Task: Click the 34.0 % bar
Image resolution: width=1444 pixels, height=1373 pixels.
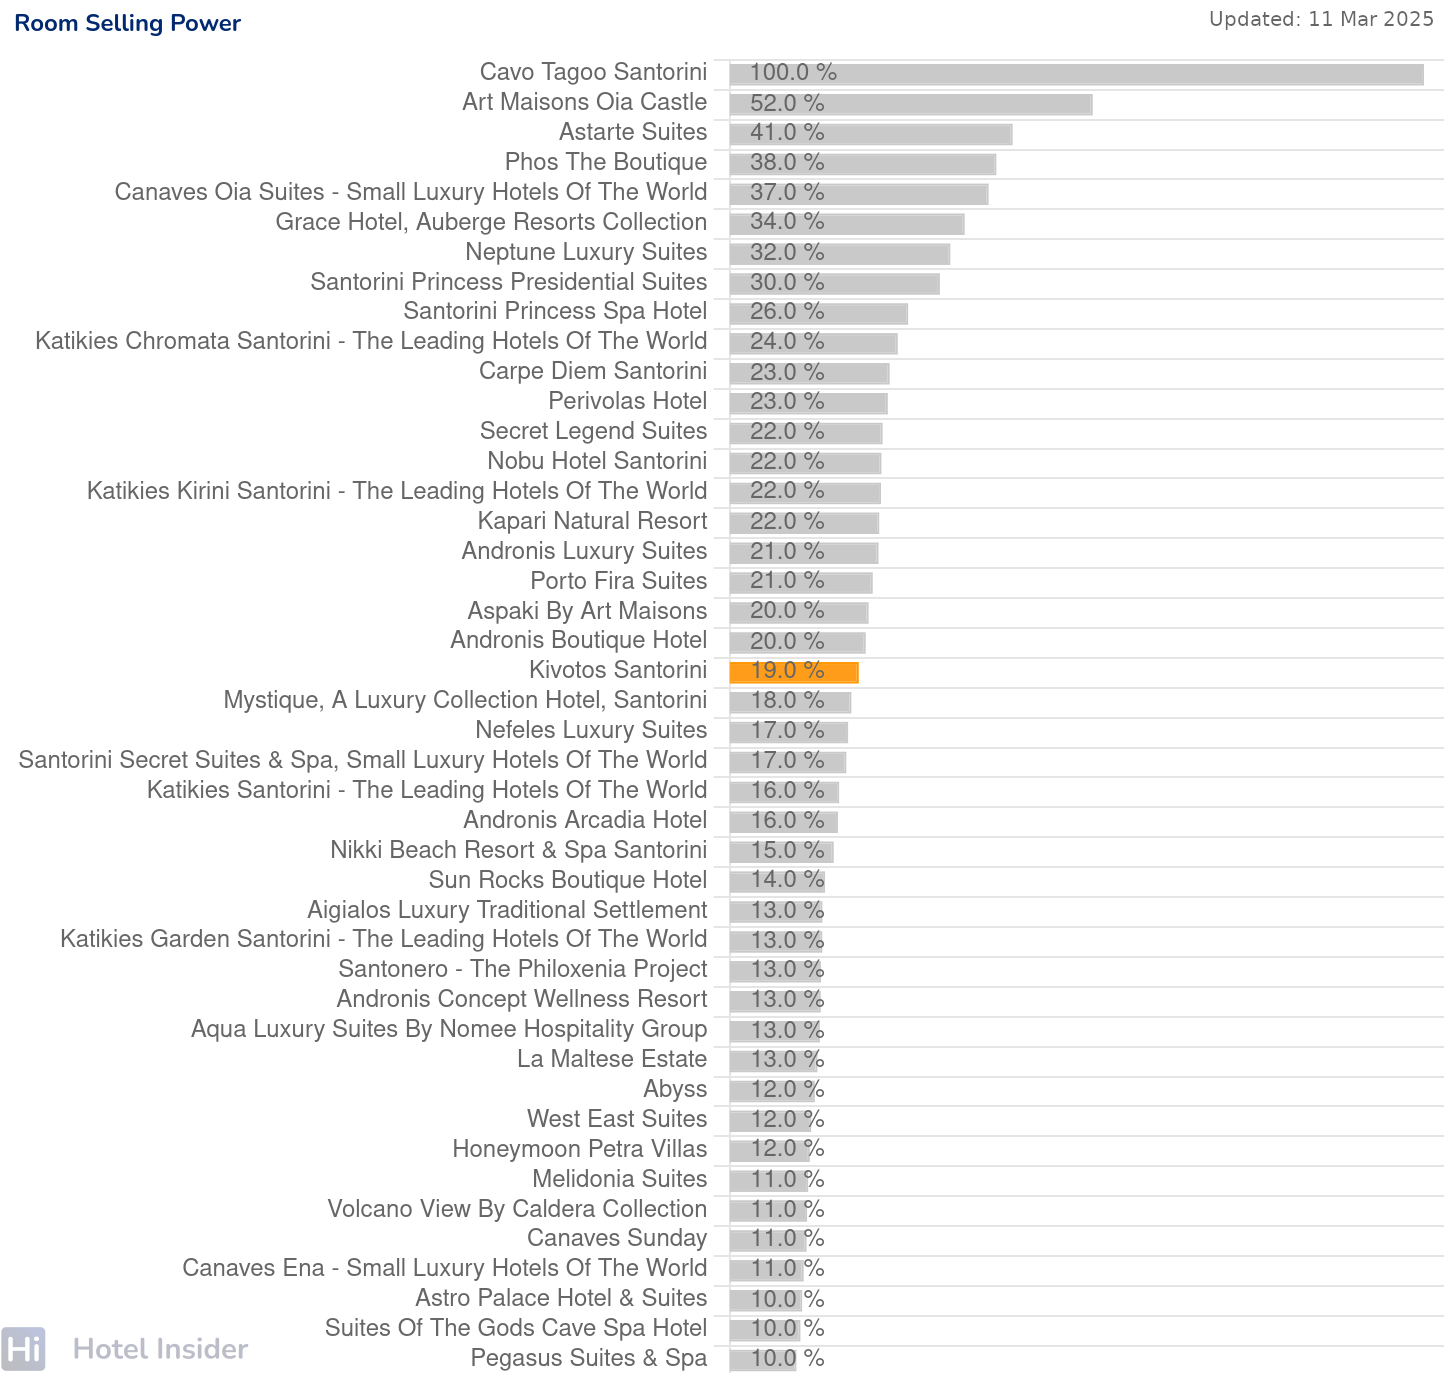Action: coord(847,223)
